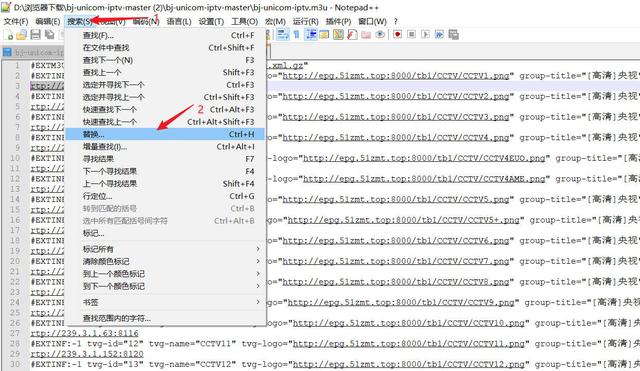640x371 pixels.
Task: Click the New file toolbar icon
Action: pos(8,35)
